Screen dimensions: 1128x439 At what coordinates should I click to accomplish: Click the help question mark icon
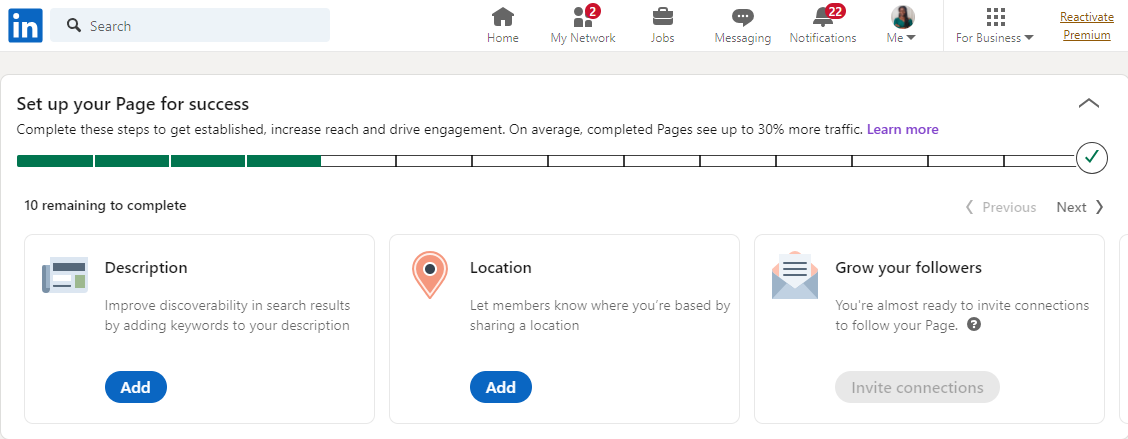tap(974, 325)
